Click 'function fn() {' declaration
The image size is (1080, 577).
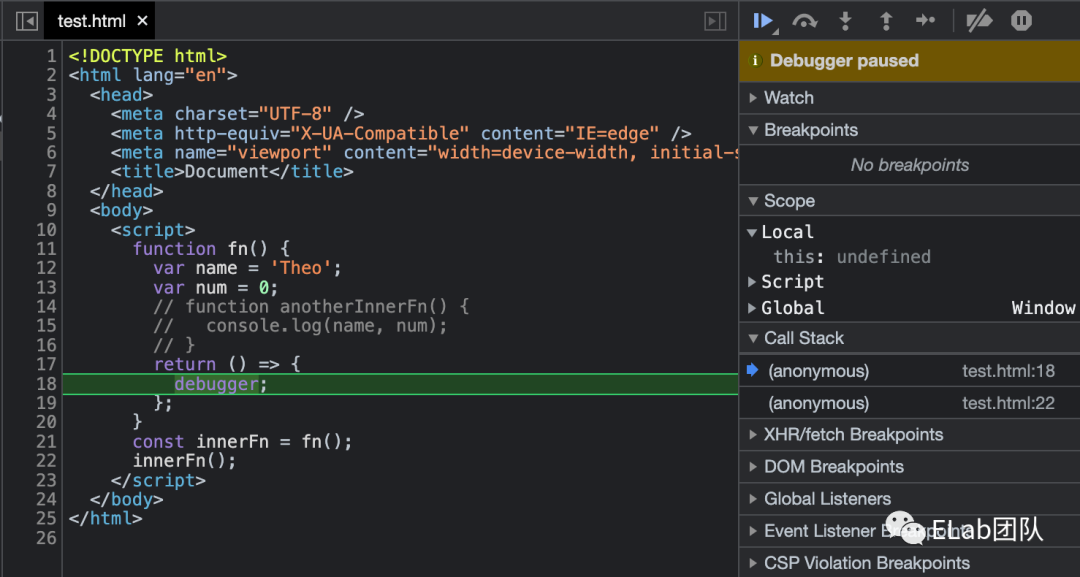(211, 249)
